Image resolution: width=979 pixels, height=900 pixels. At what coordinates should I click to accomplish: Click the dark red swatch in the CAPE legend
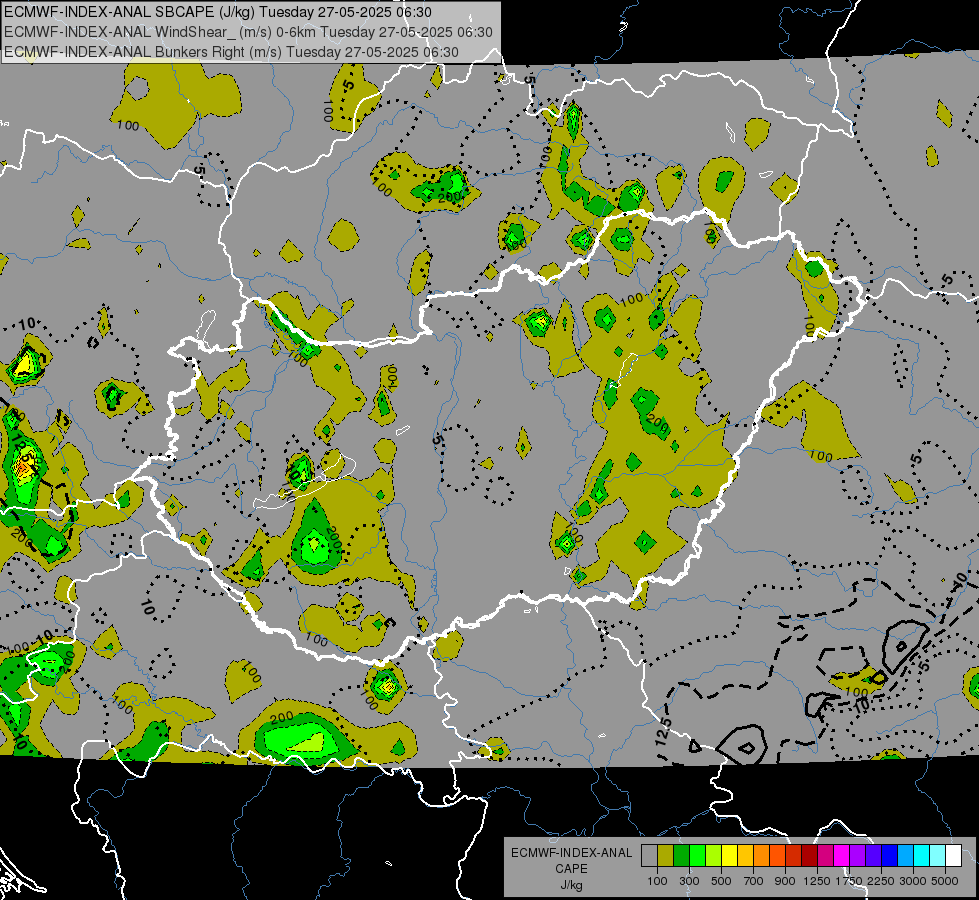point(809,856)
